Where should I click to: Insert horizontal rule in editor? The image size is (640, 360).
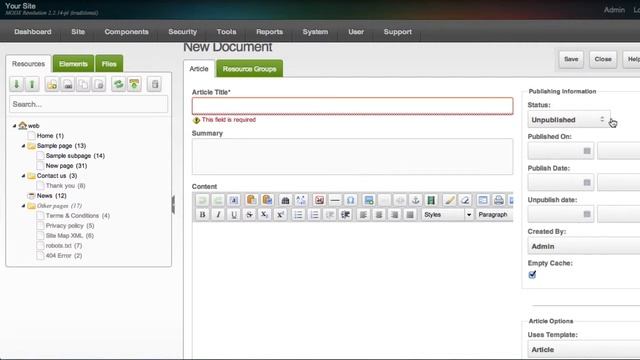(x=335, y=200)
